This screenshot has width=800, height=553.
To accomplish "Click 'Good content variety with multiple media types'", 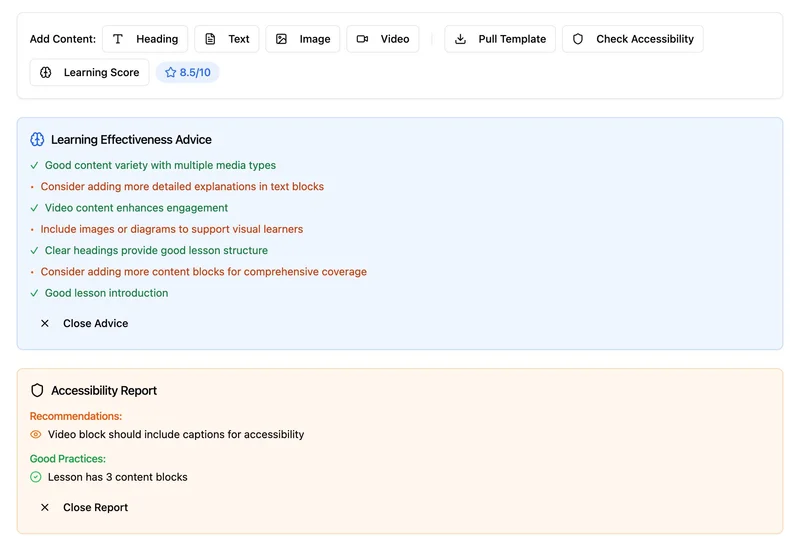I will point(160,165).
